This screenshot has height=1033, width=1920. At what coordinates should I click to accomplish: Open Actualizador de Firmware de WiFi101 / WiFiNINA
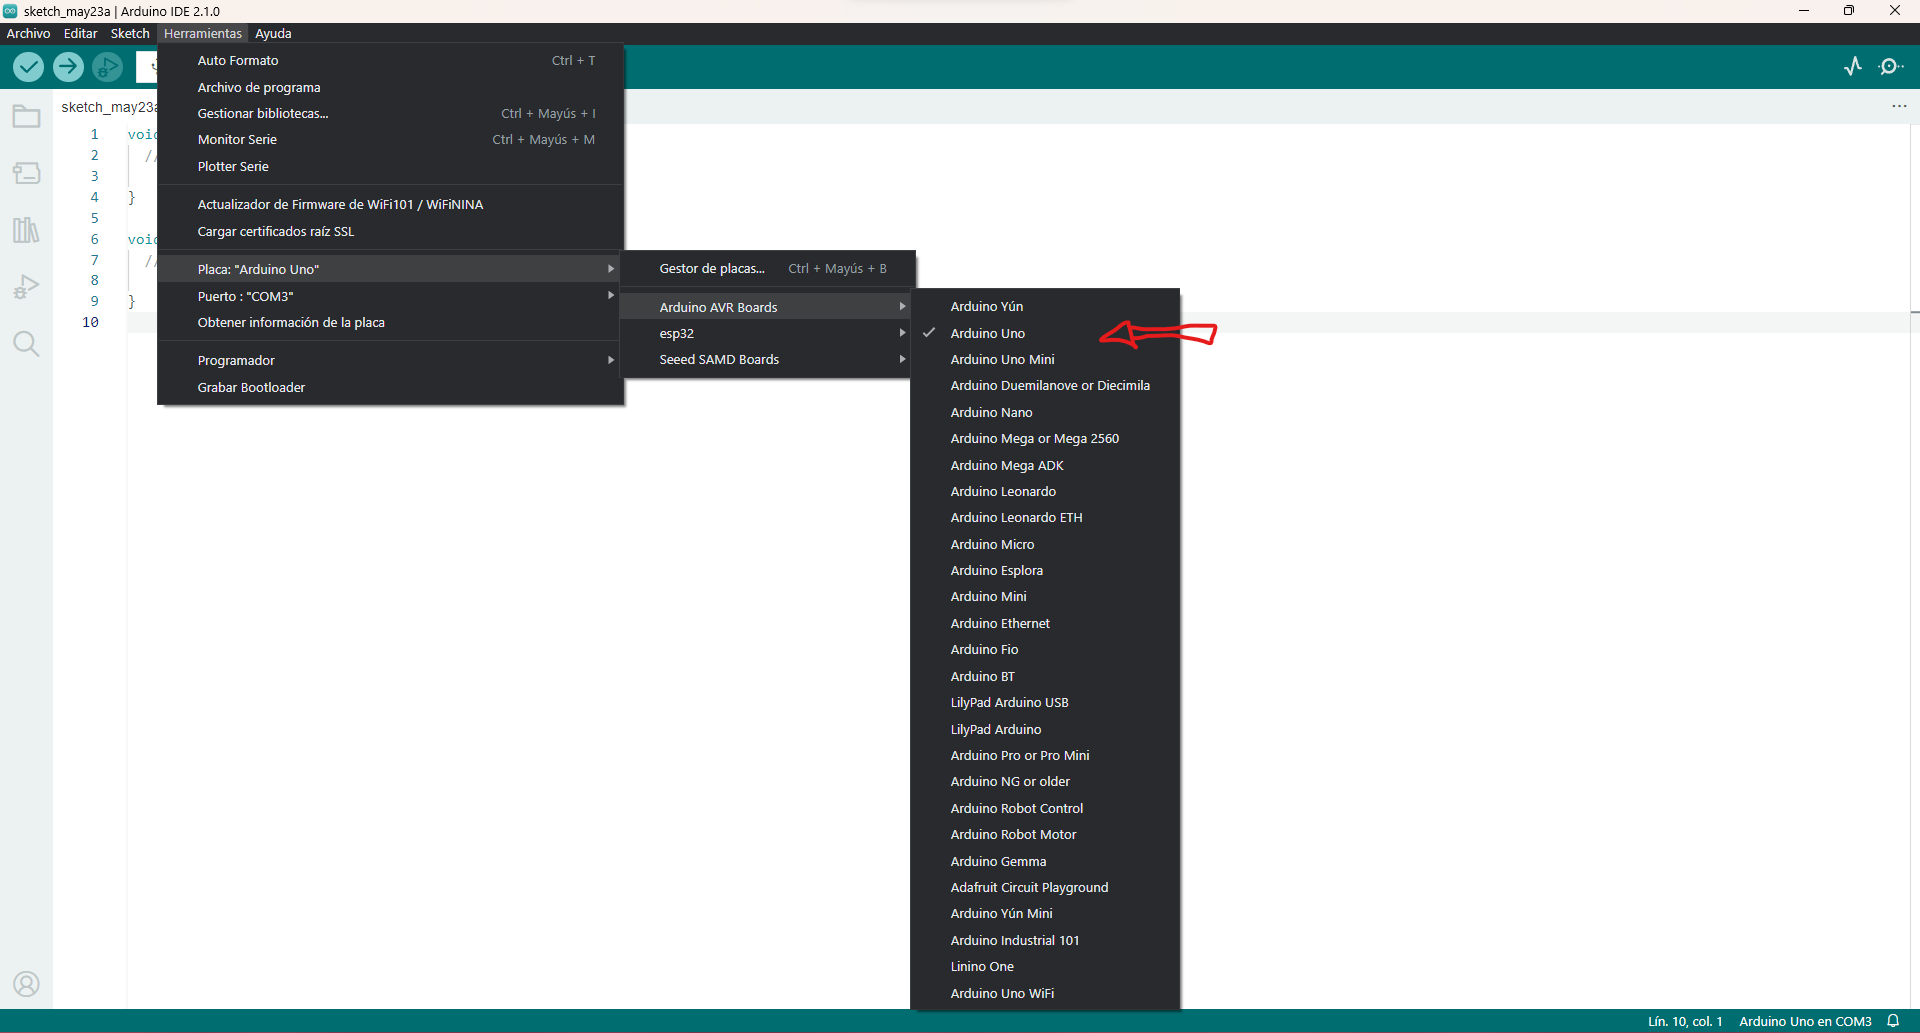tap(391, 205)
